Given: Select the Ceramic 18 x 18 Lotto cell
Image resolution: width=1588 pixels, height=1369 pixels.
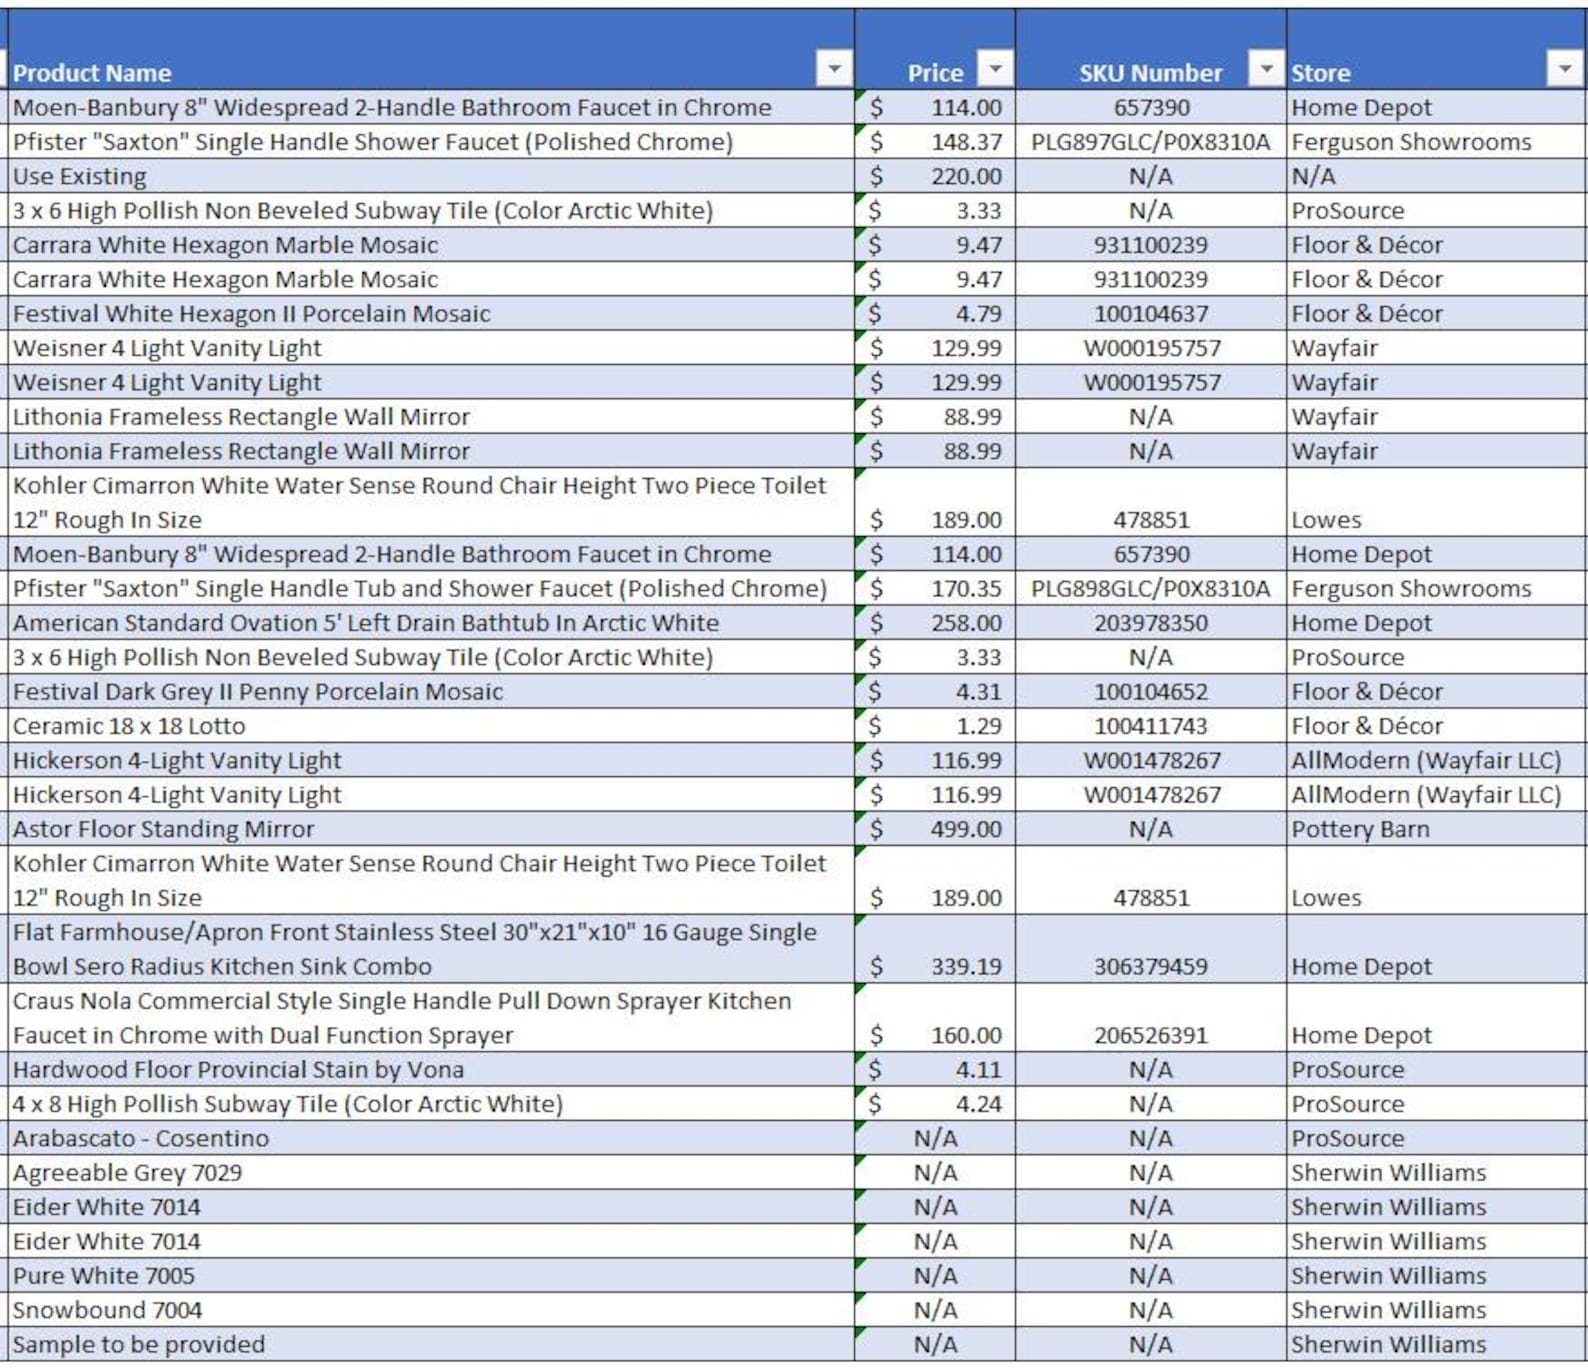Looking at the screenshot, I should coord(431,726).
